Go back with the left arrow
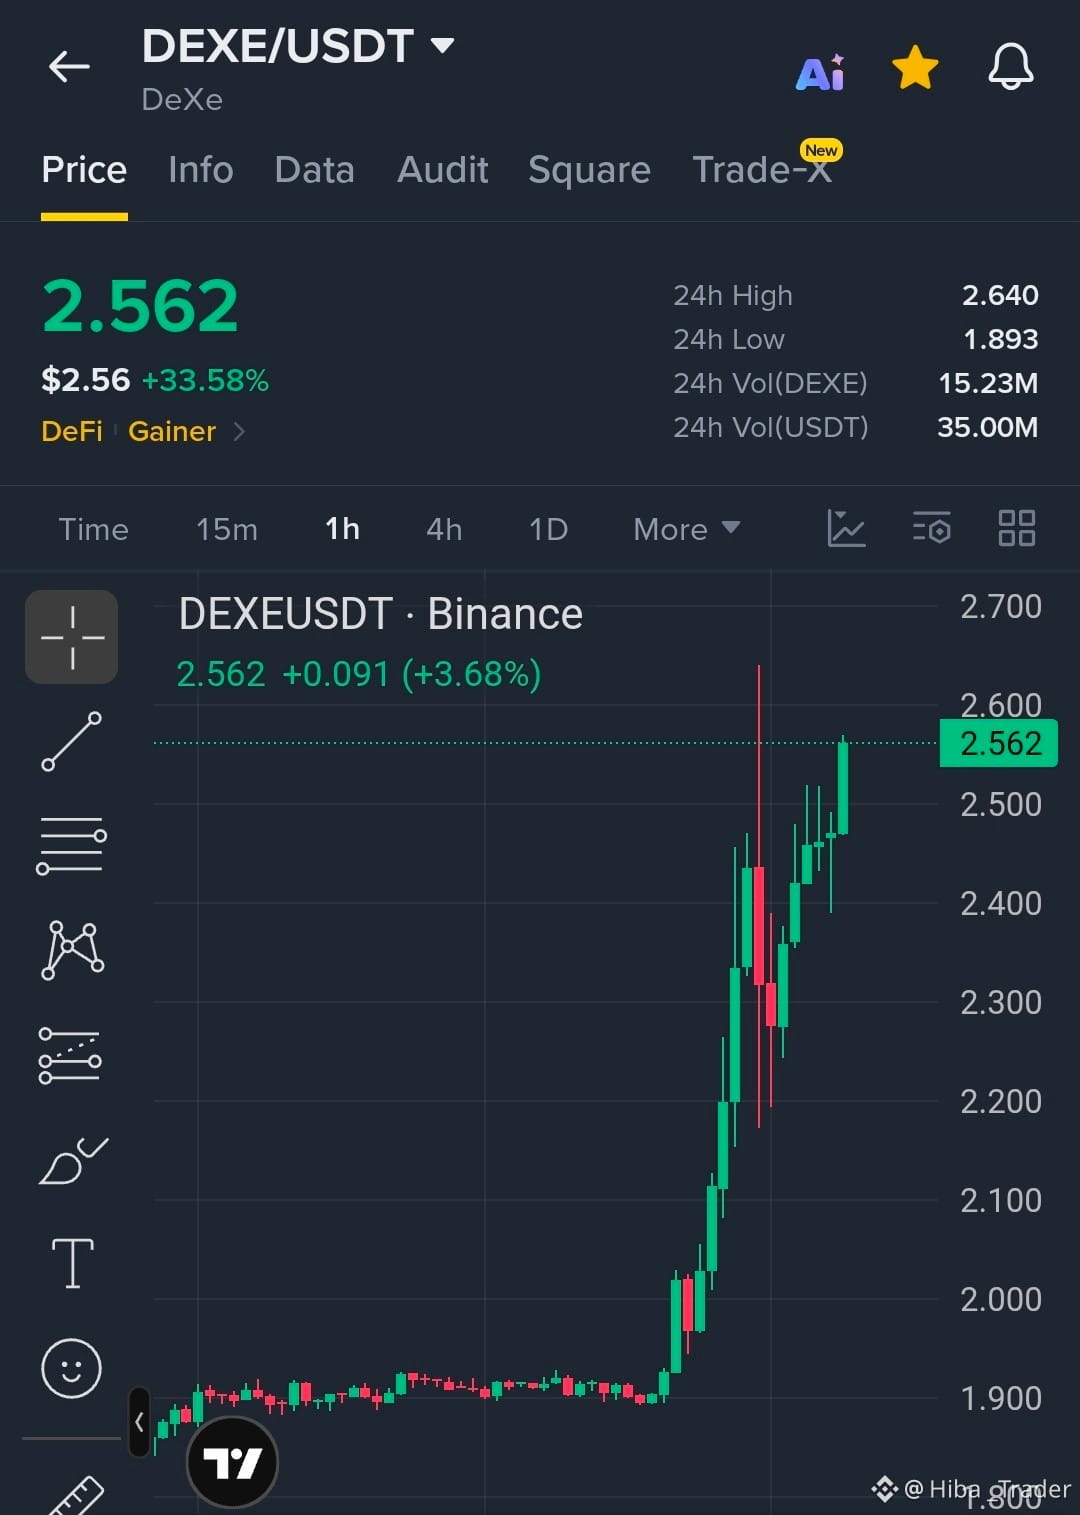Image resolution: width=1080 pixels, height=1515 pixels. 69,67
